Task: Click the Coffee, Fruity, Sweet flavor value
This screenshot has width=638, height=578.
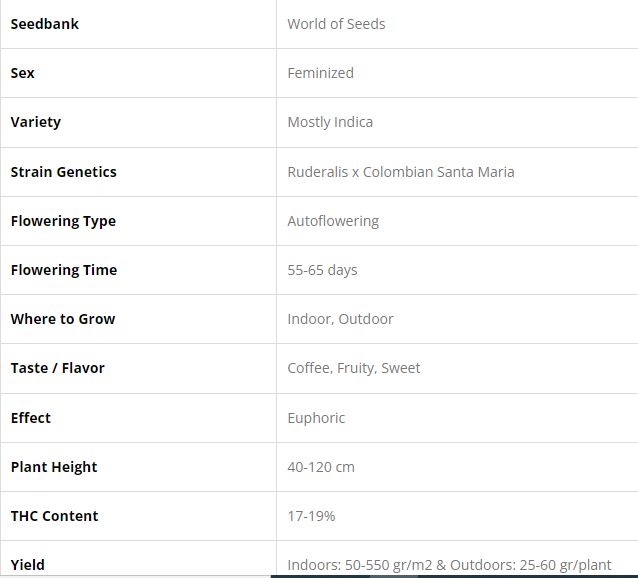Action: [353, 368]
